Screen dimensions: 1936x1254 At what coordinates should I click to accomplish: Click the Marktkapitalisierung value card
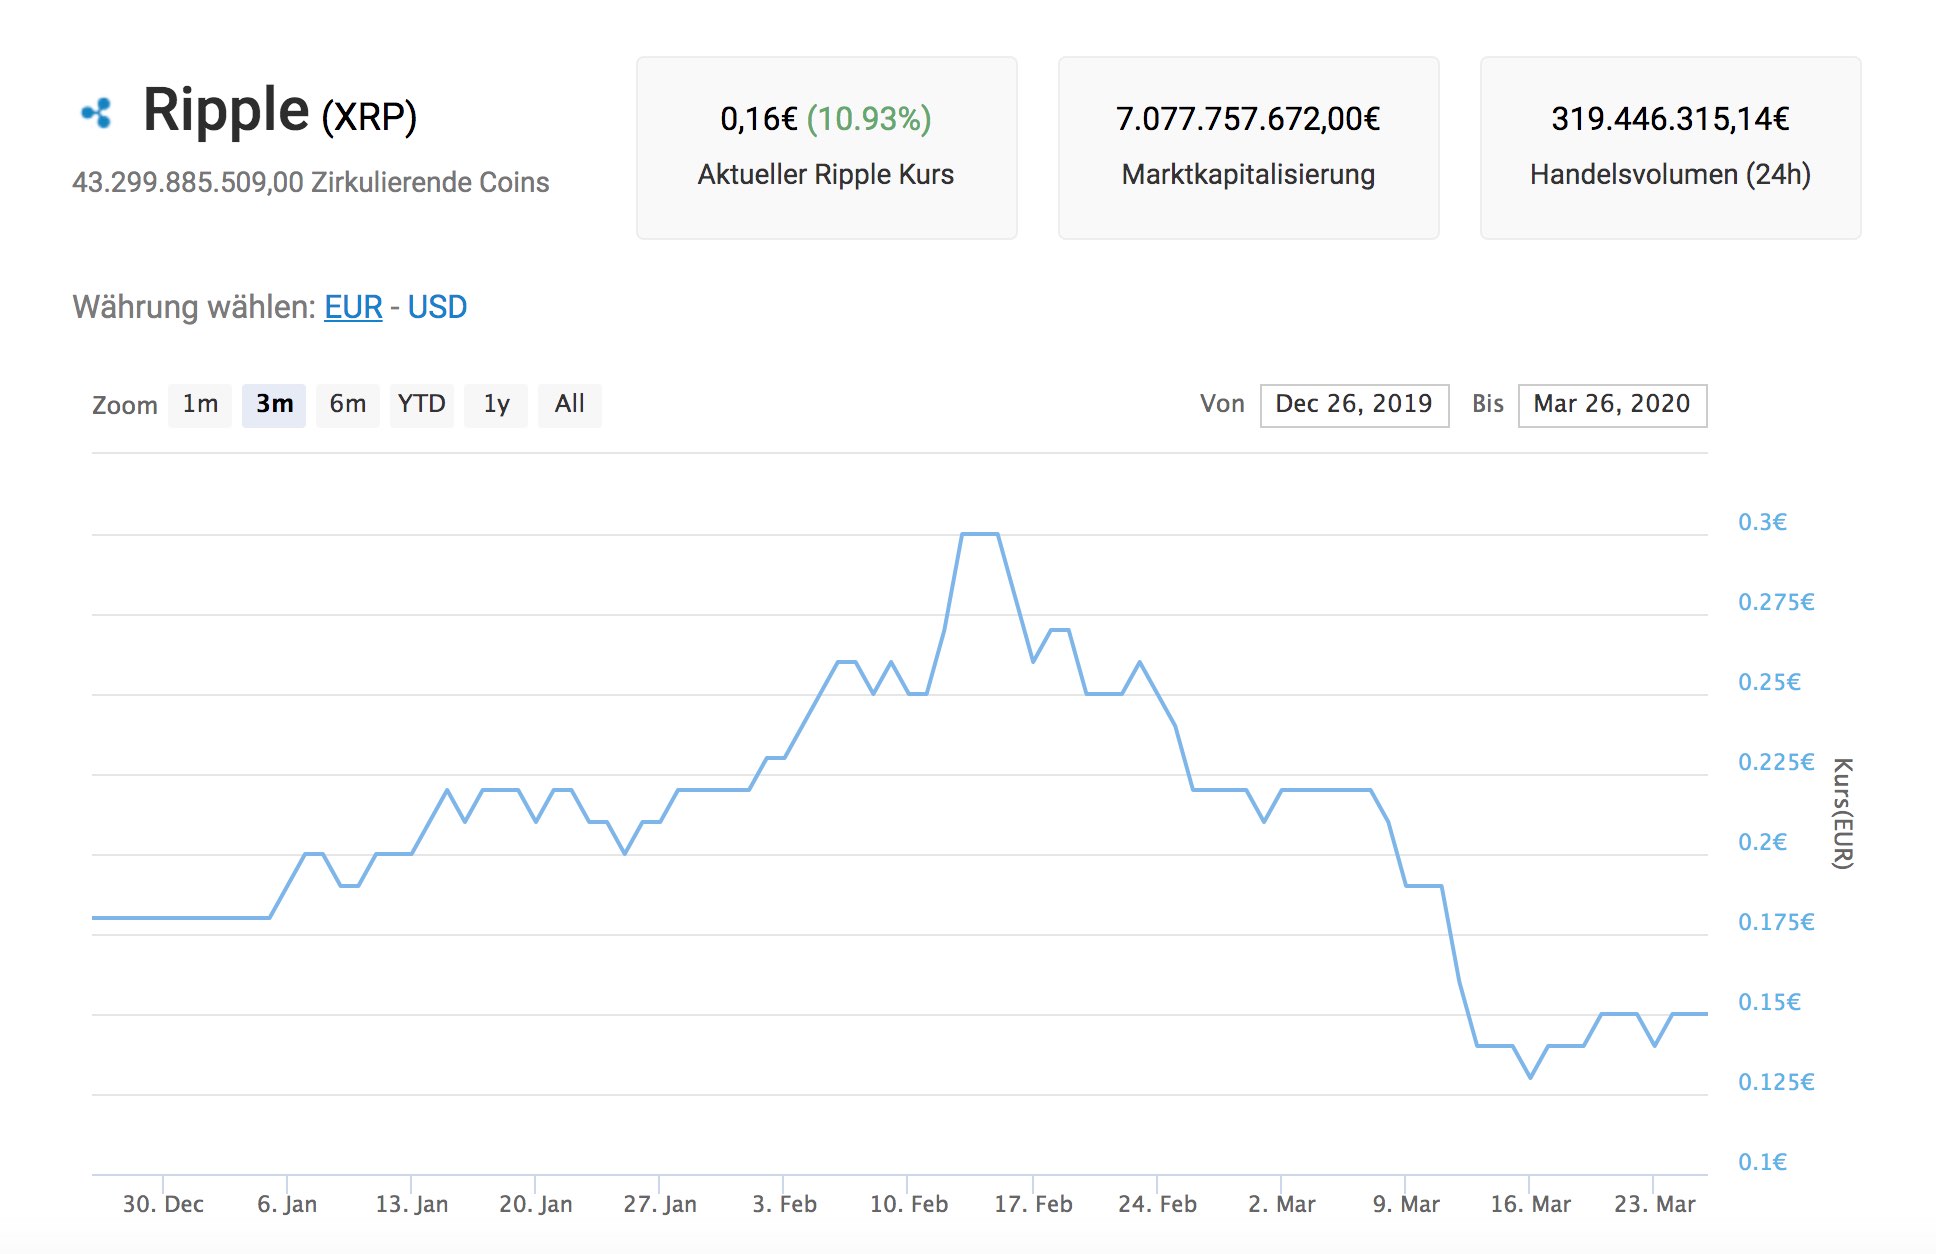1249,148
